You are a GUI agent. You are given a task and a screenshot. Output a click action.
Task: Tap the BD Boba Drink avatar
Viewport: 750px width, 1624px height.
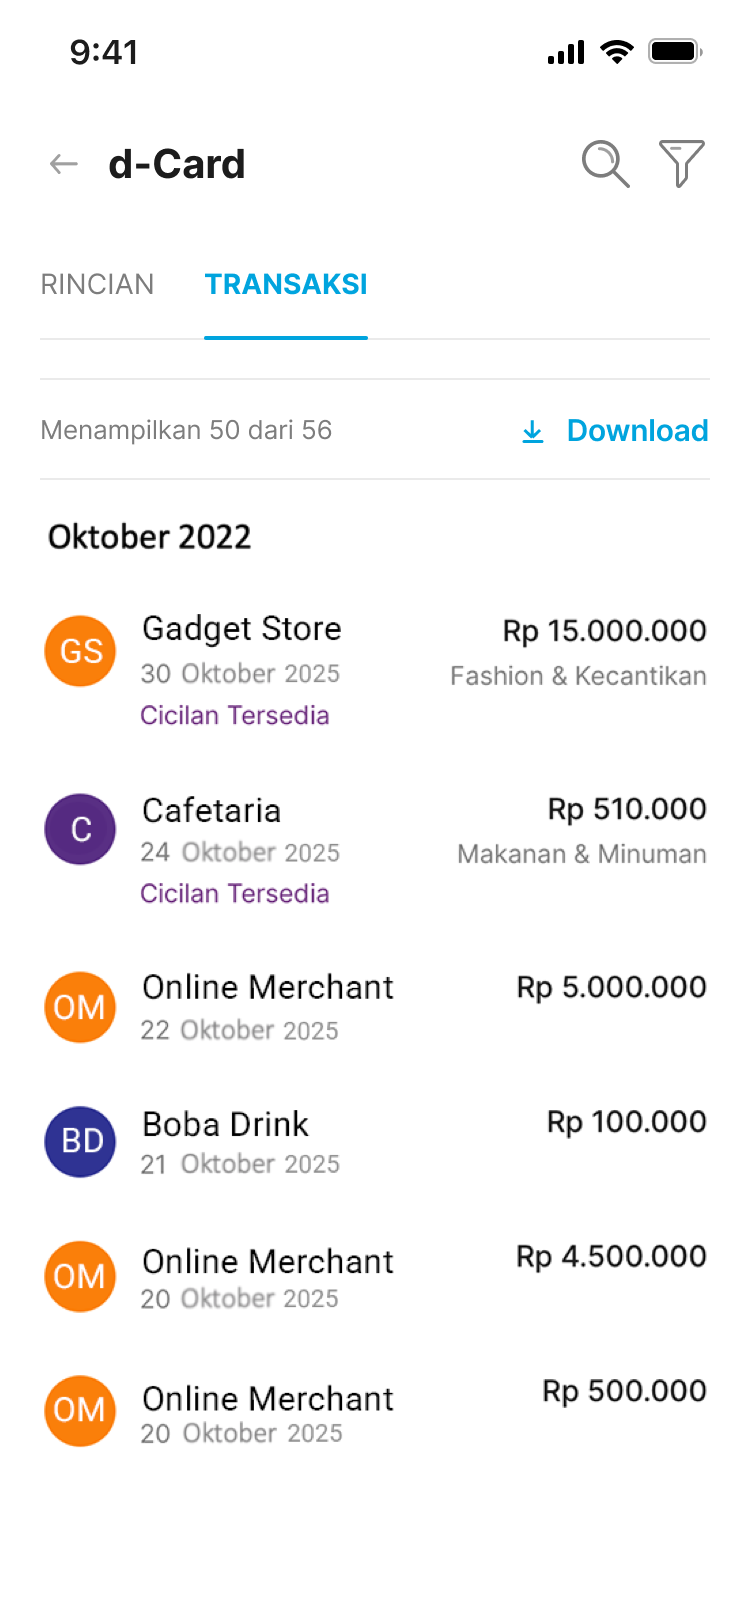coord(80,1141)
